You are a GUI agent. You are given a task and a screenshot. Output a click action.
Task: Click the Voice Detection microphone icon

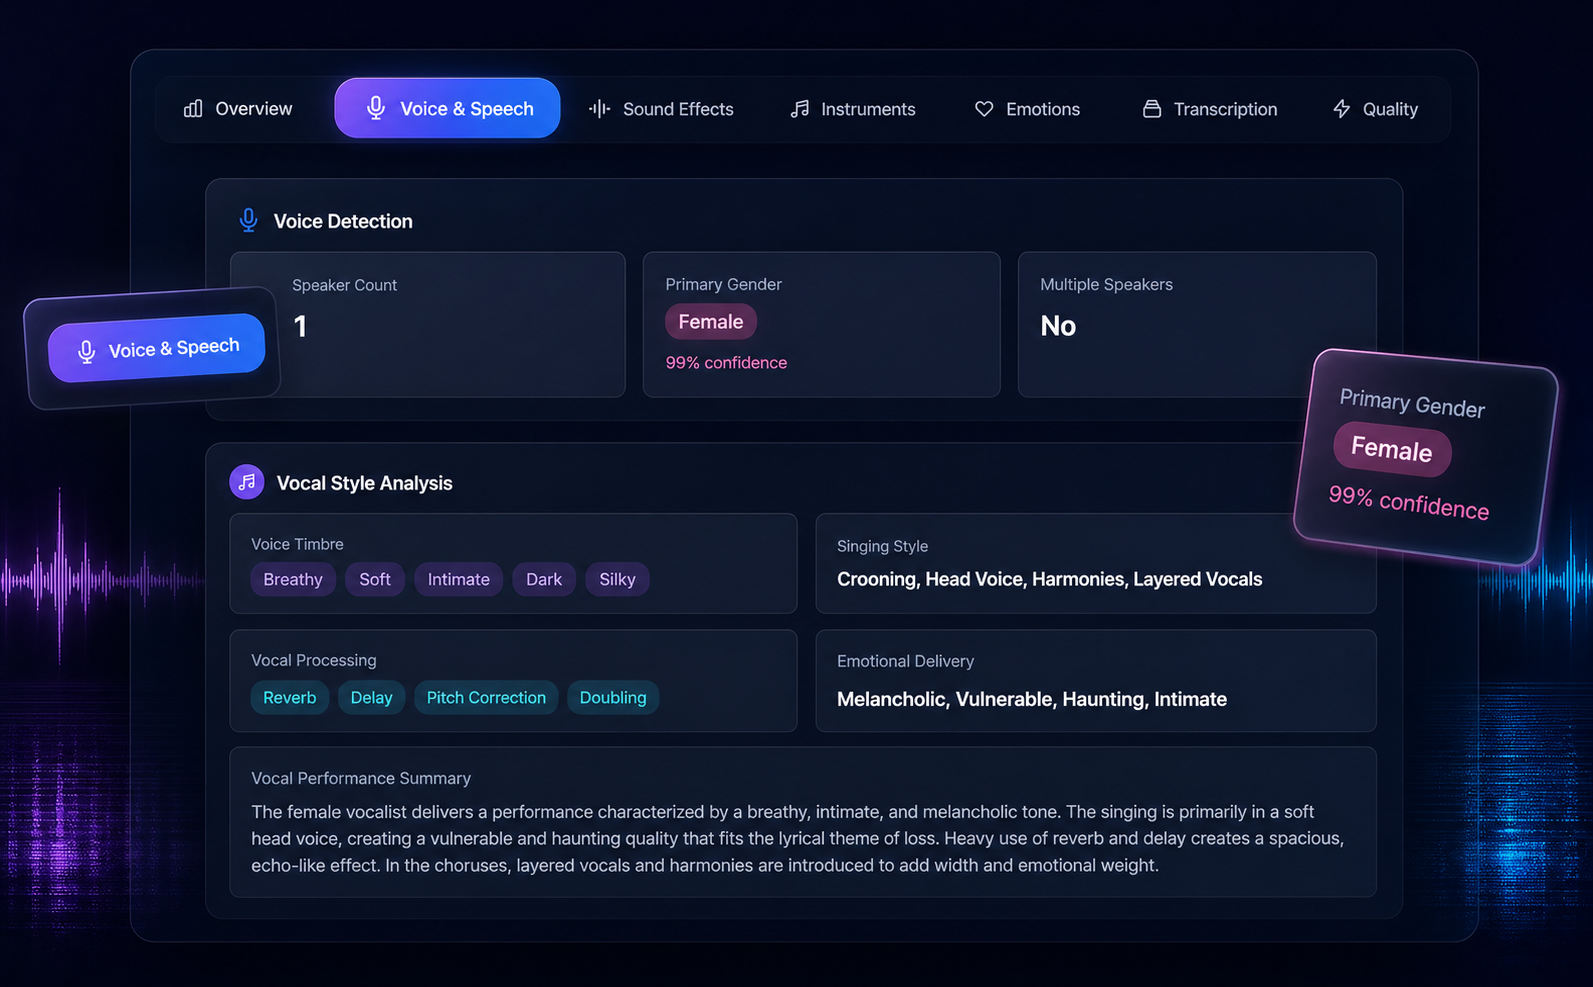pos(248,220)
